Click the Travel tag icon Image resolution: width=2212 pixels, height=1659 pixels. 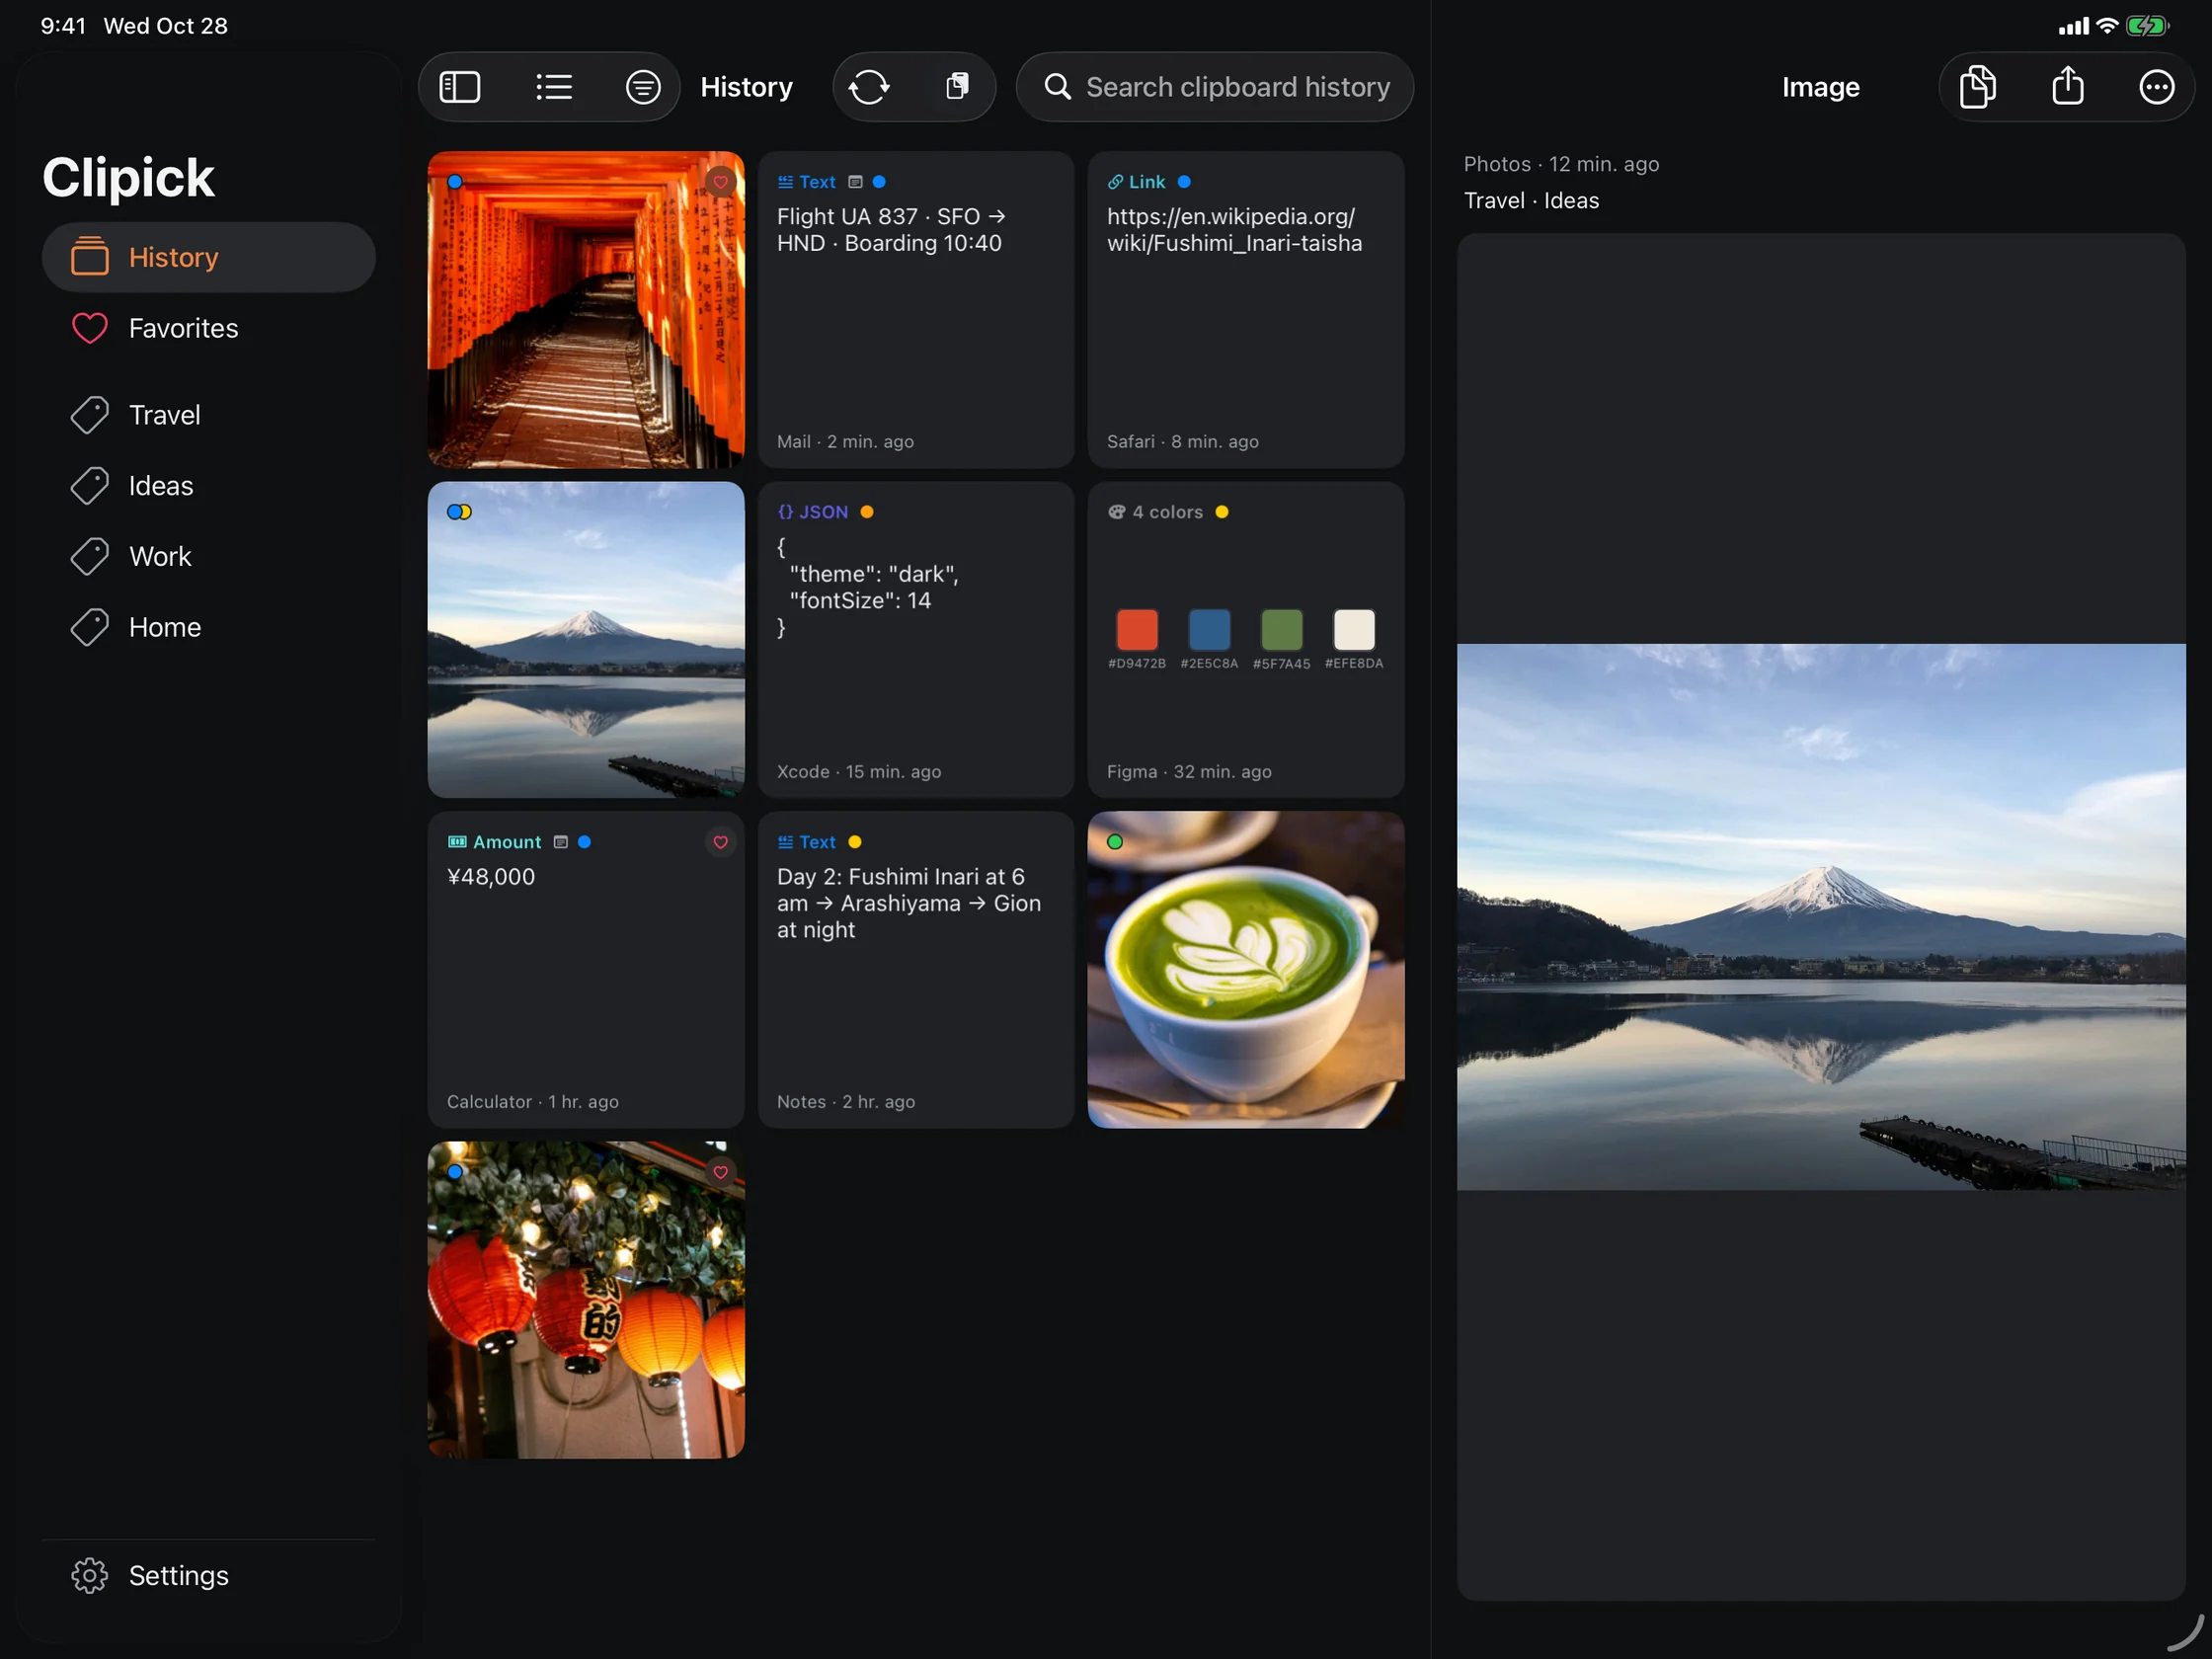click(90, 415)
